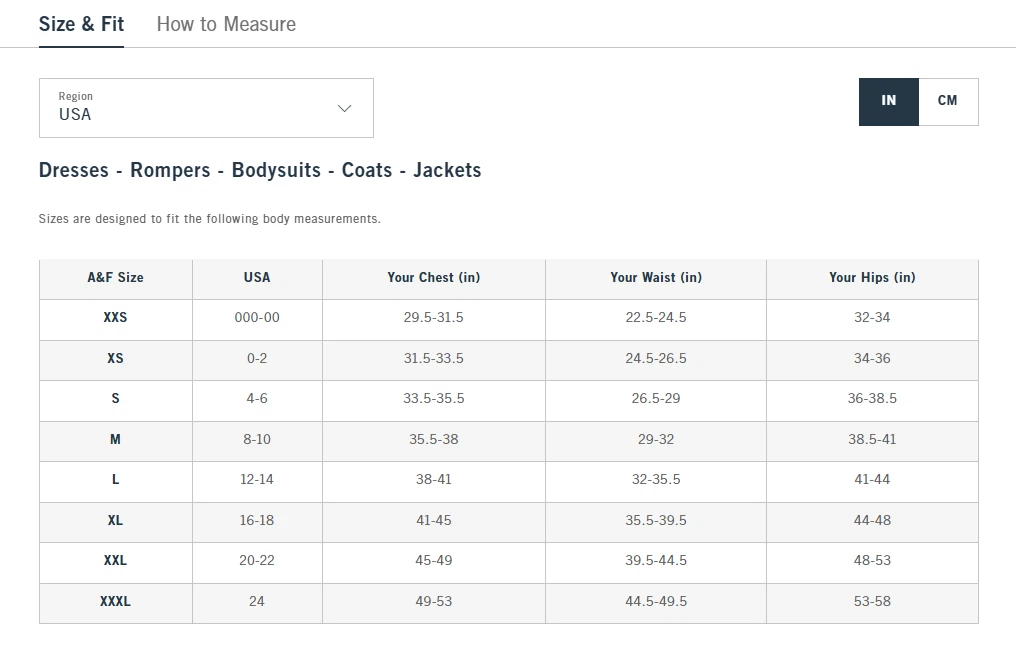The height and width of the screenshot is (649, 1016).
Task: Click the 000-00 USA size cell
Action: tap(257, 317)
